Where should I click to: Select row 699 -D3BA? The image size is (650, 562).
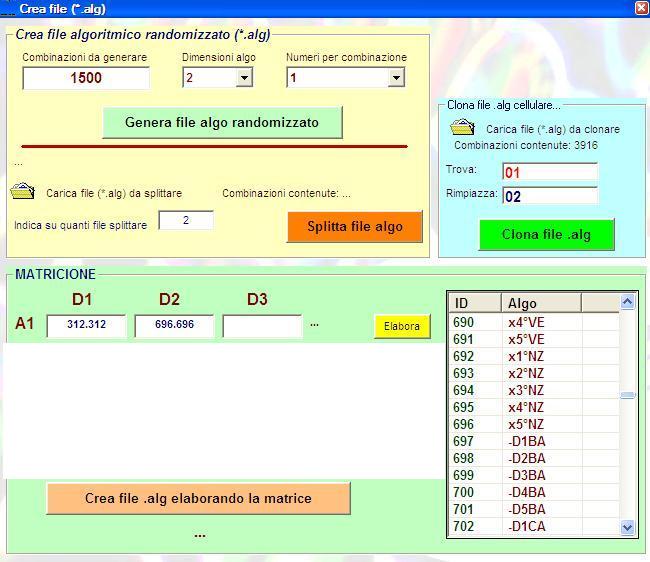tap(534, 475)
